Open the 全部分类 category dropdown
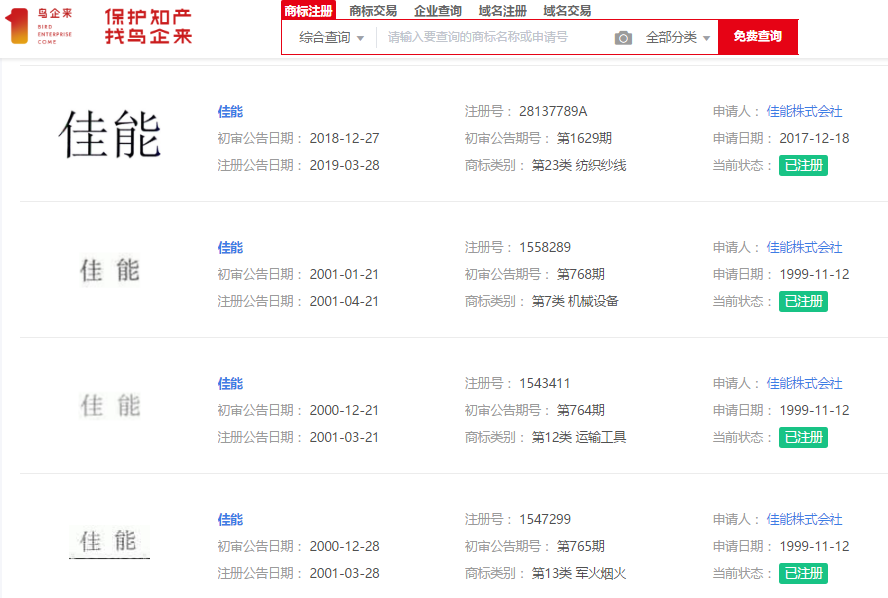The width and height of the screenshot is (888, 598). pos(677,37)
